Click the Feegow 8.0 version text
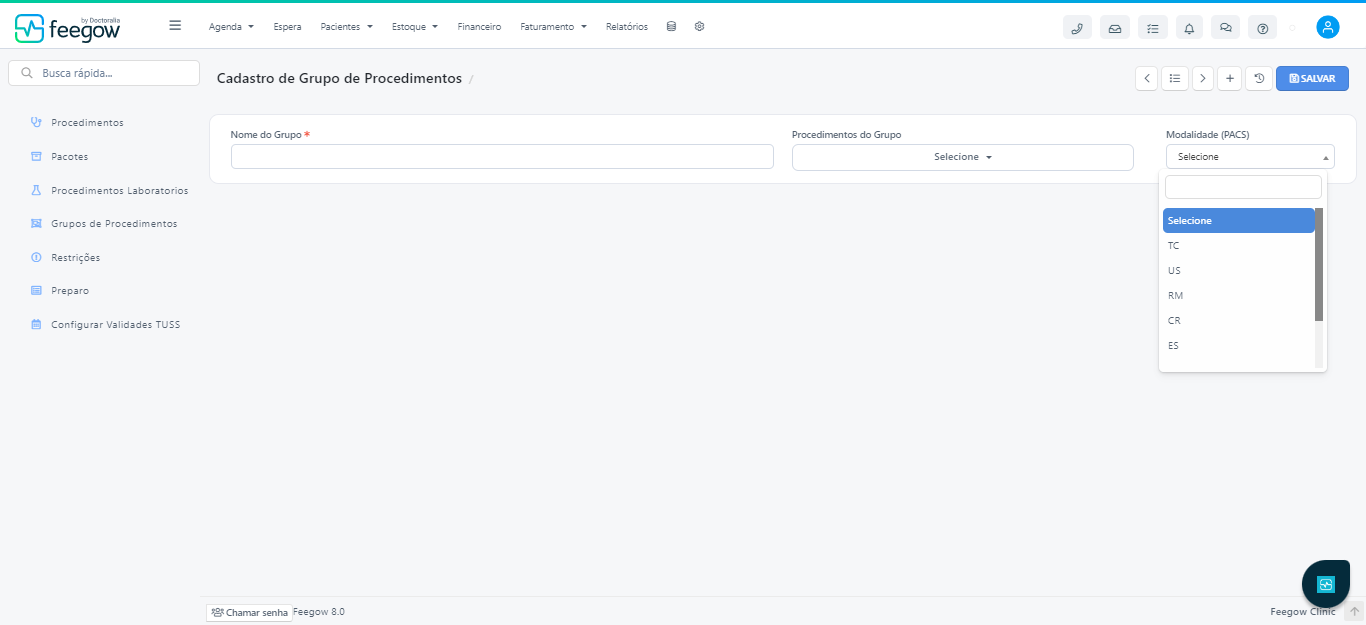1366x625 pixels. click(319, 612)
